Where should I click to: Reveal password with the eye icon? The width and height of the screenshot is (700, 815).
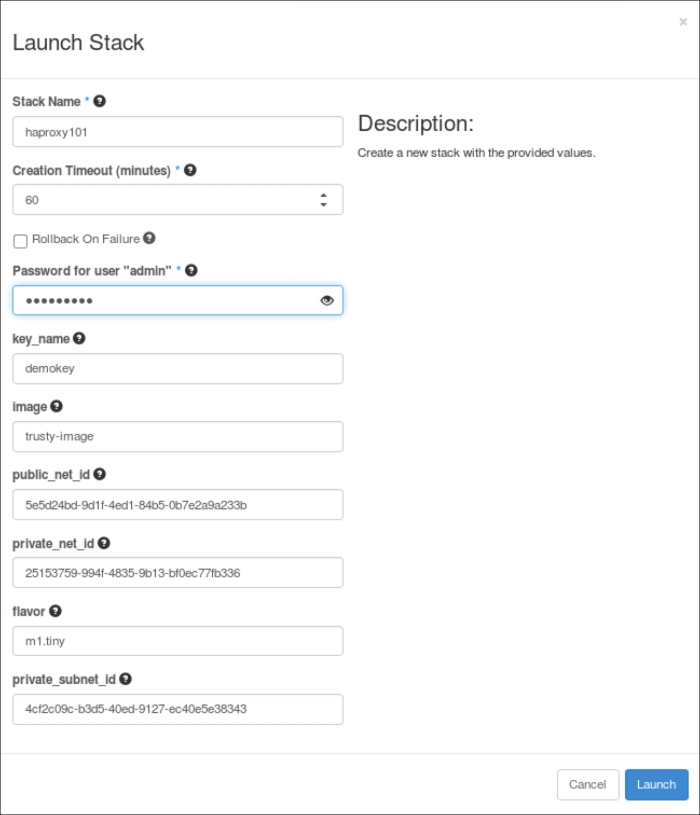[326, 300]
